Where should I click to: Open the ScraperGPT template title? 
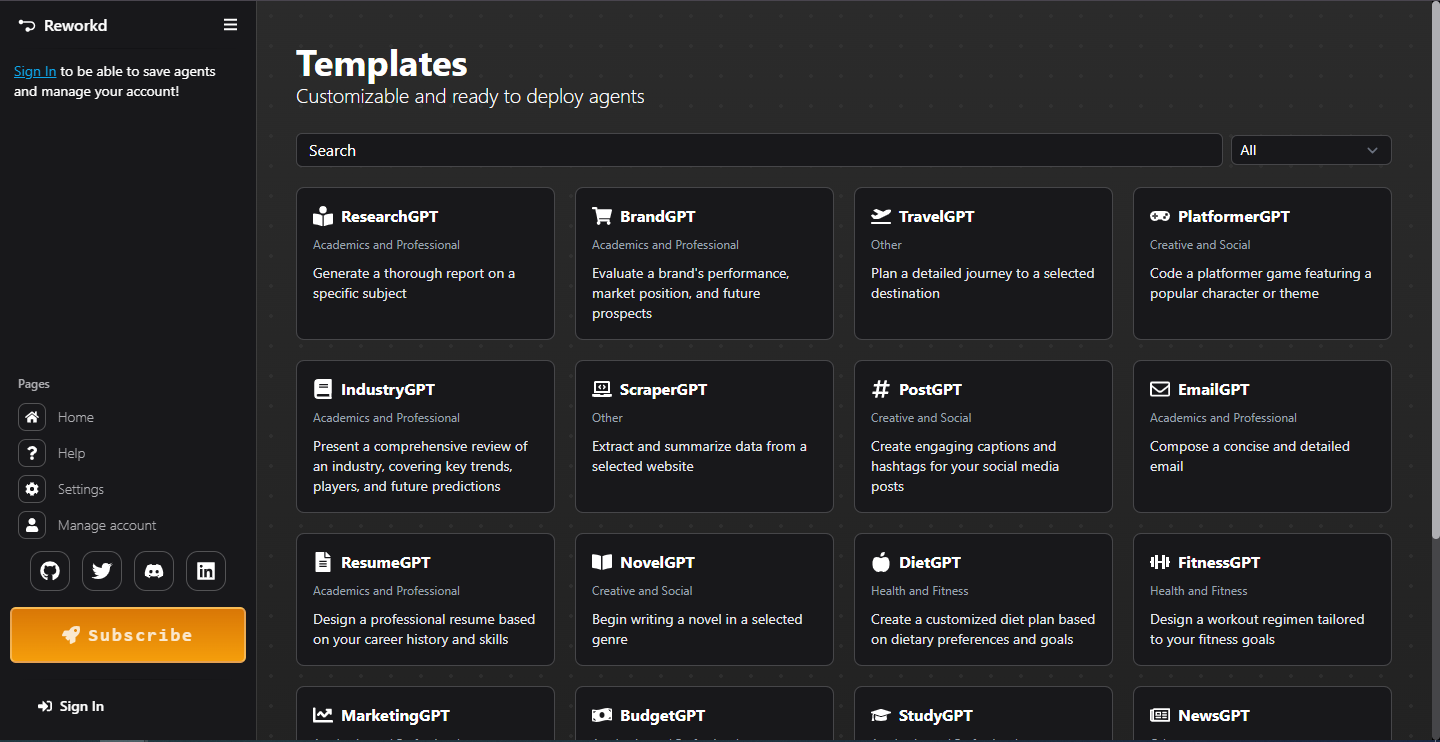663,389
